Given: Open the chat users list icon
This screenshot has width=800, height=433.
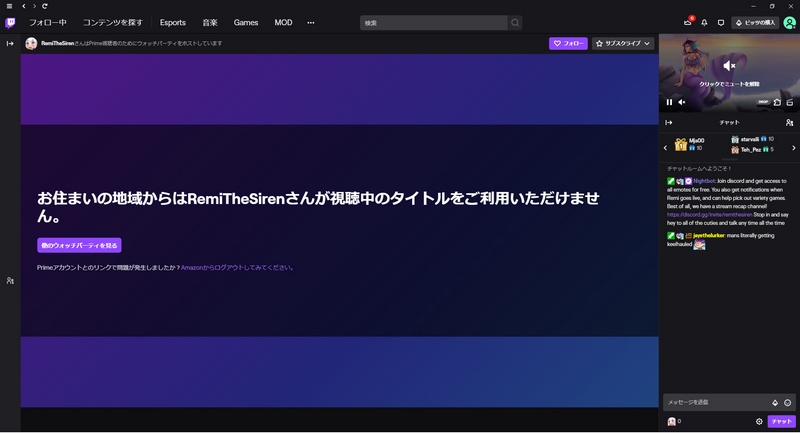Looking at the screenshot, I should pos(789,122).
